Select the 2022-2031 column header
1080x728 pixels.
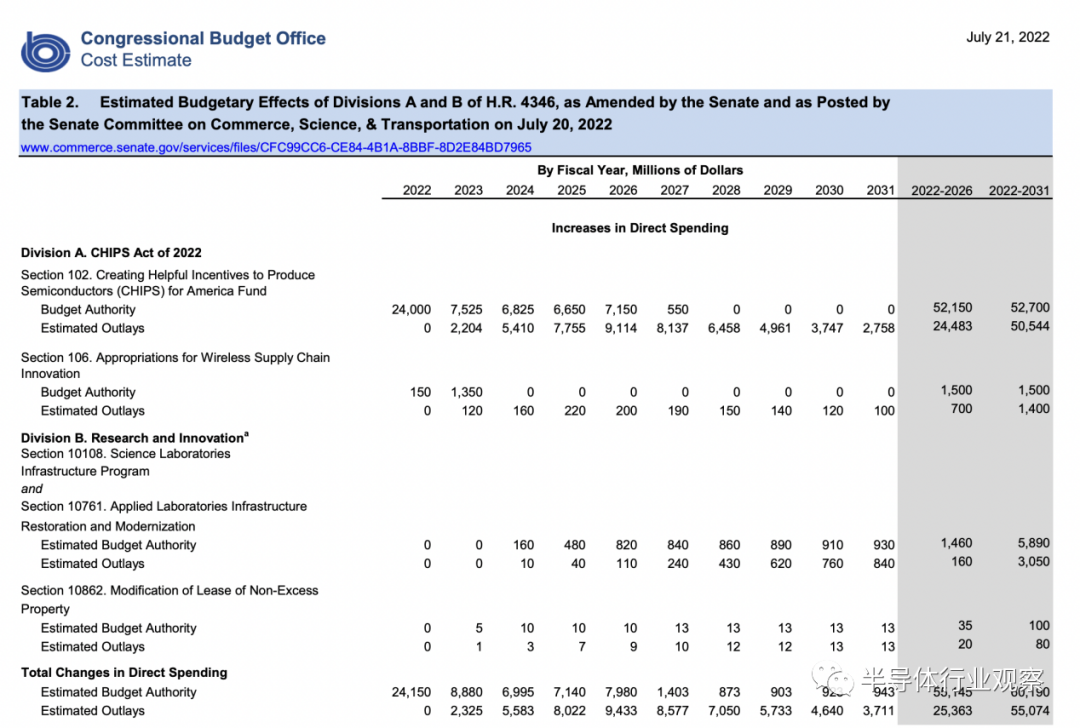tap(1019, 191)
